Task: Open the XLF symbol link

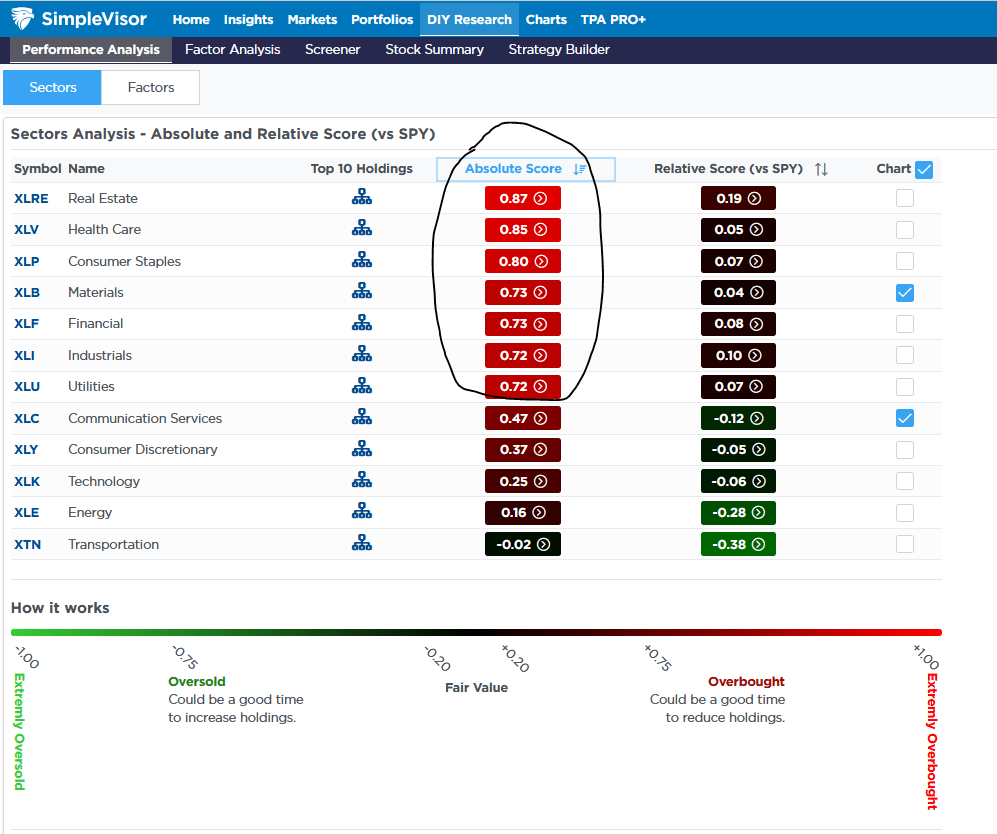Action: [x=28, y=323]
